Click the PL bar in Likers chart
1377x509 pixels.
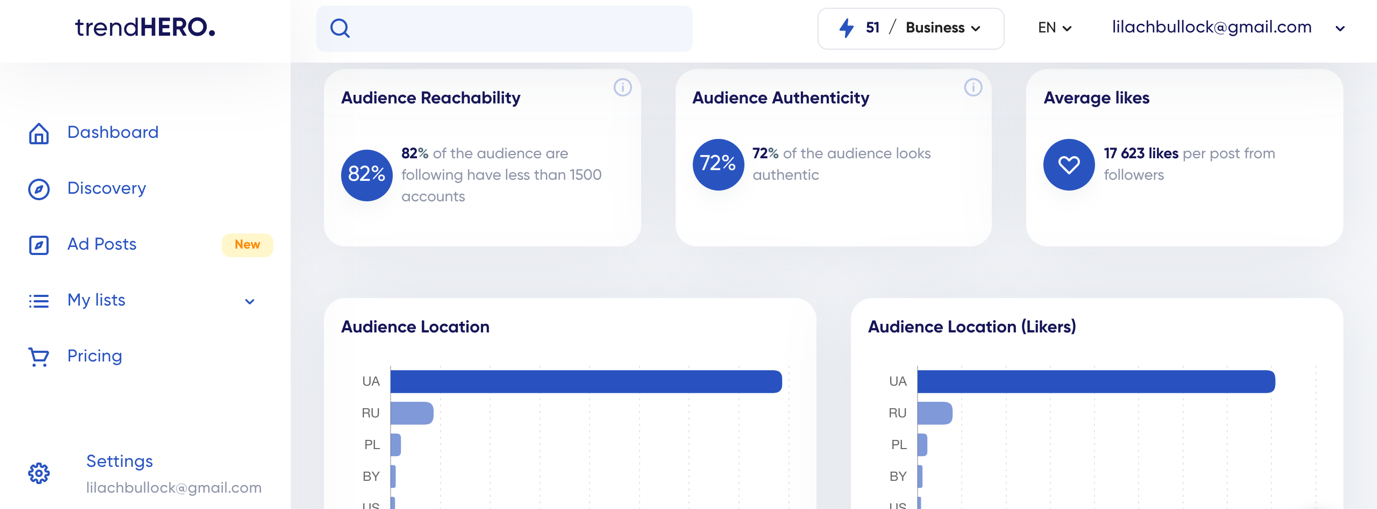(x=922, y=445)
